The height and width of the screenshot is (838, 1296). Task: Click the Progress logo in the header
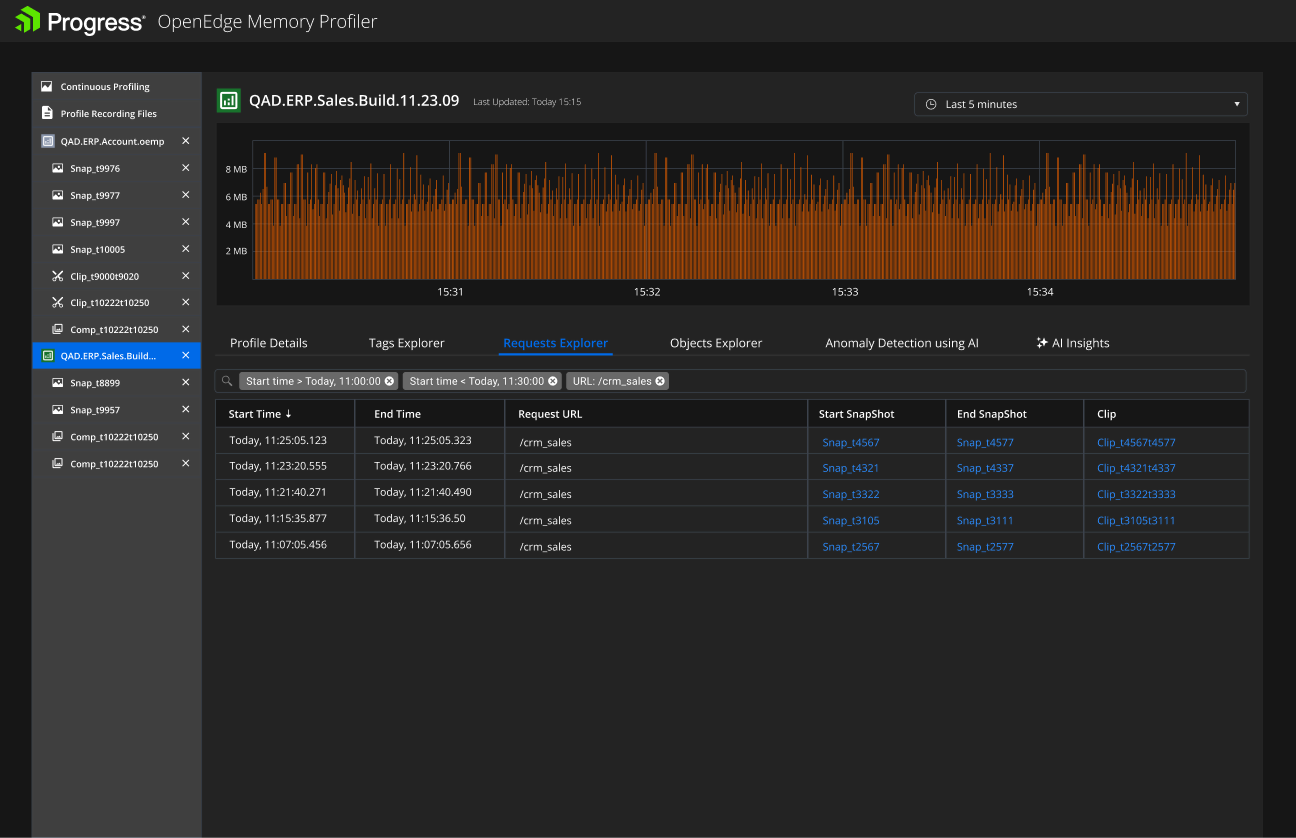click(80, 21)
